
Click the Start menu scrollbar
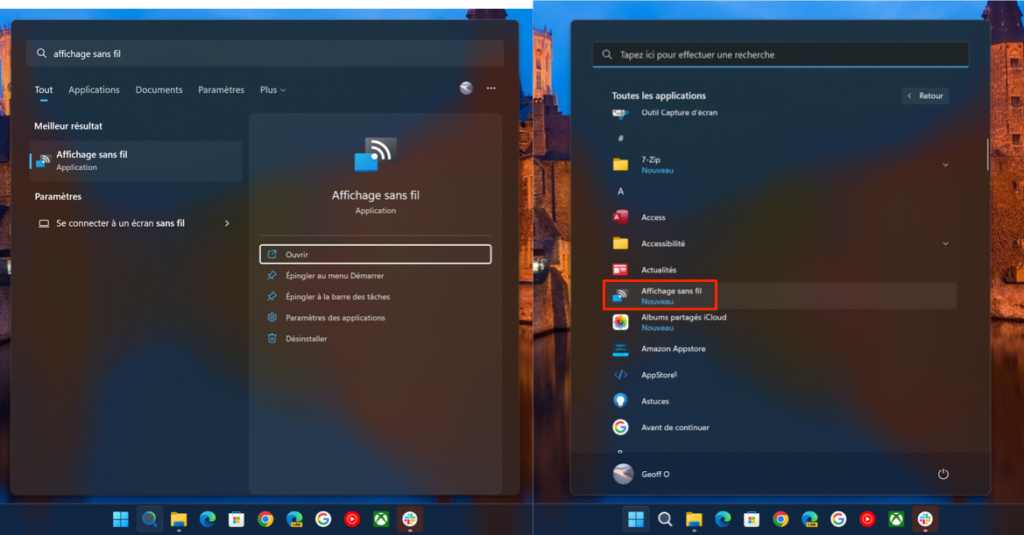point(987,155)
